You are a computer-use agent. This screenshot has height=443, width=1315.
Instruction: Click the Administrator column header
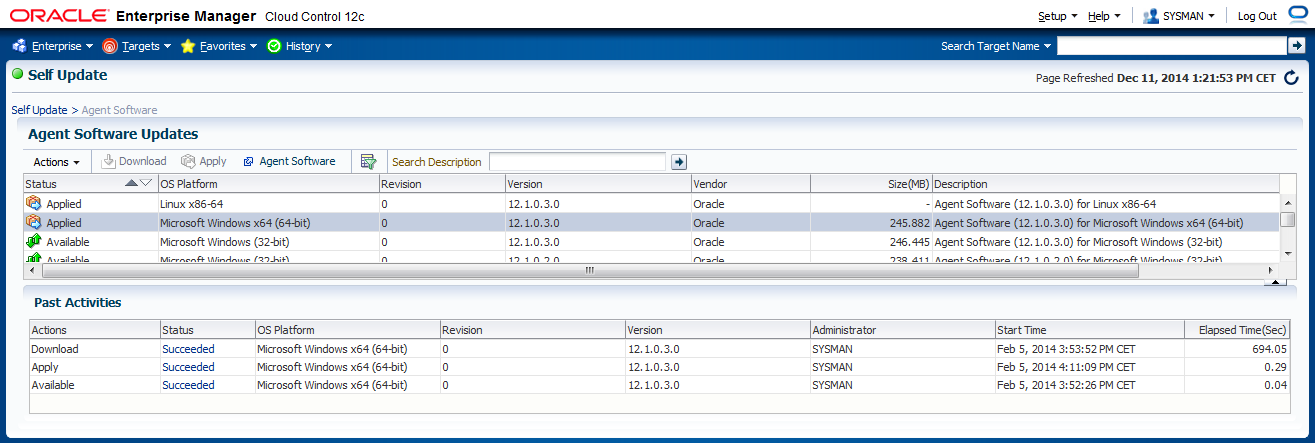tap(902, 330)
